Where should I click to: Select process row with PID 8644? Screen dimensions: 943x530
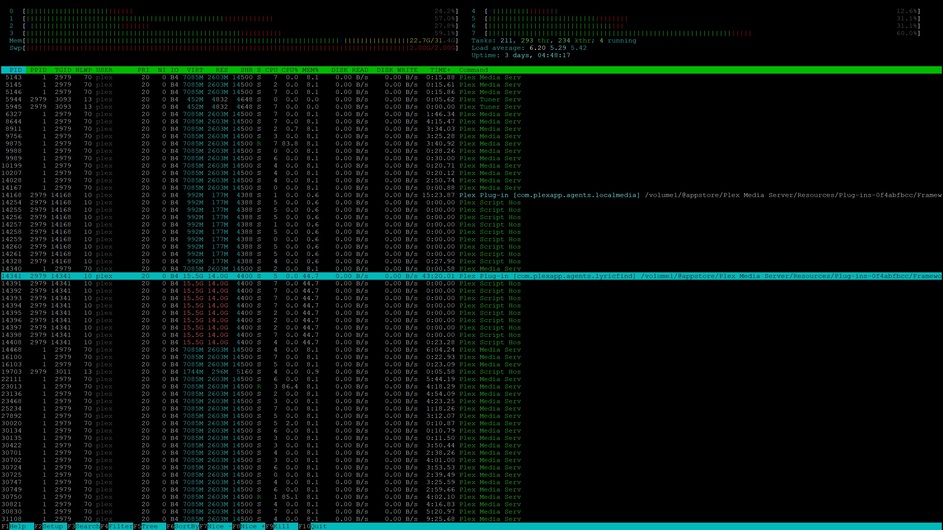[x=472, y=122]
